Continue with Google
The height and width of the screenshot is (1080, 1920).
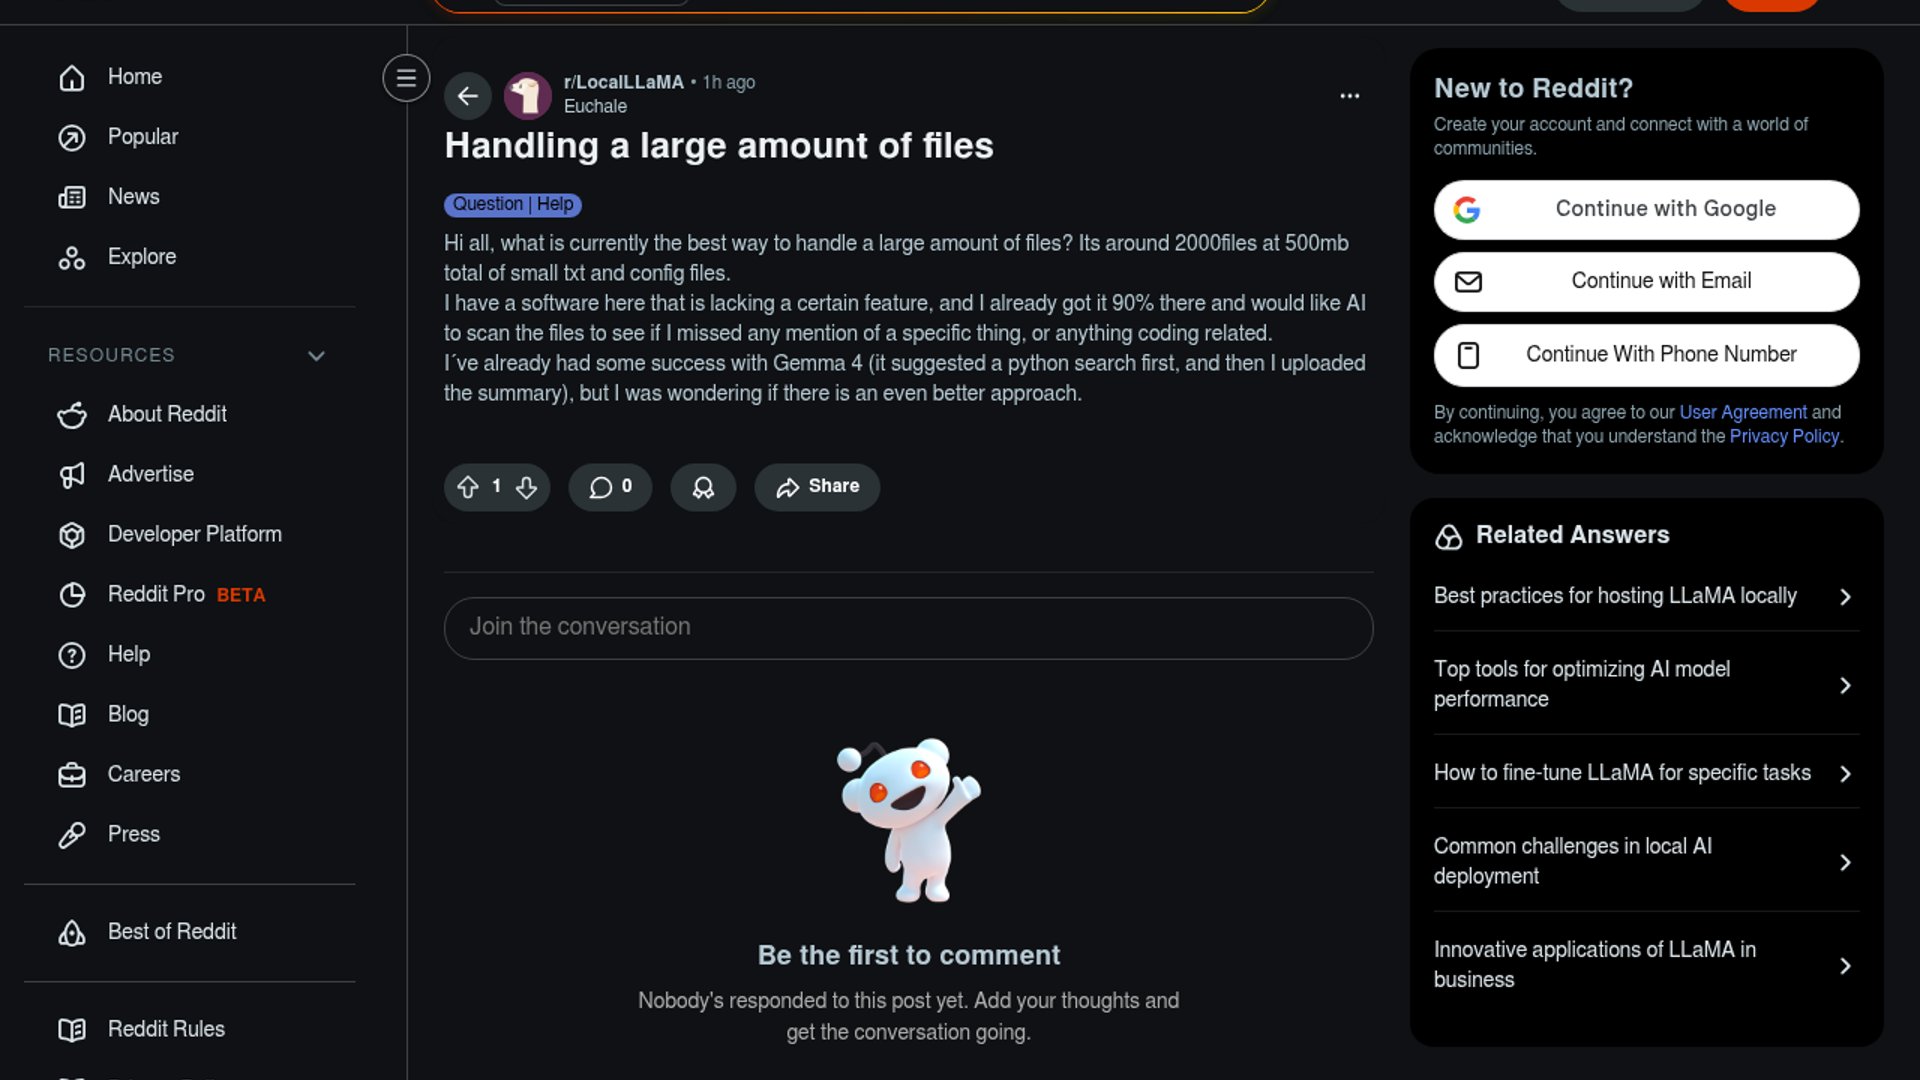click(x=1646, y=210)
